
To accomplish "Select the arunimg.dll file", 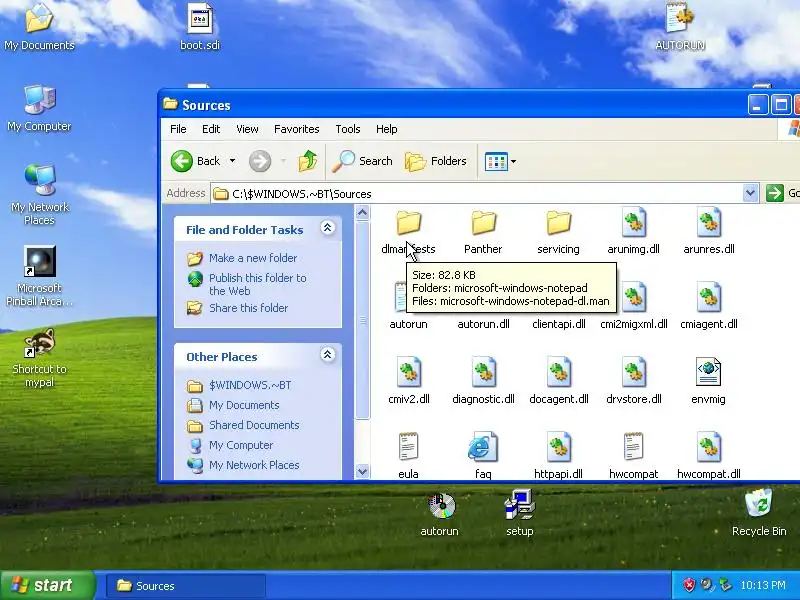I will tap(633, 232).
